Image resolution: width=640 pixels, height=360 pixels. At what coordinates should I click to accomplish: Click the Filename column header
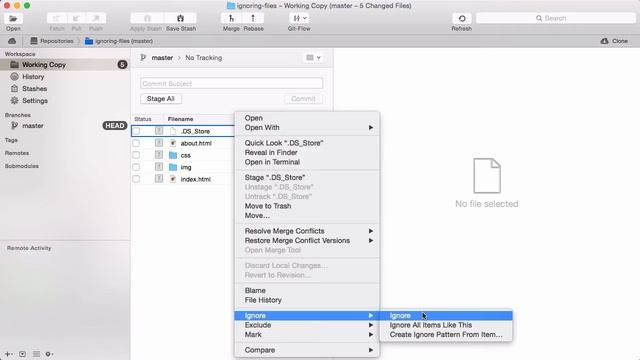tap(180, 119)
